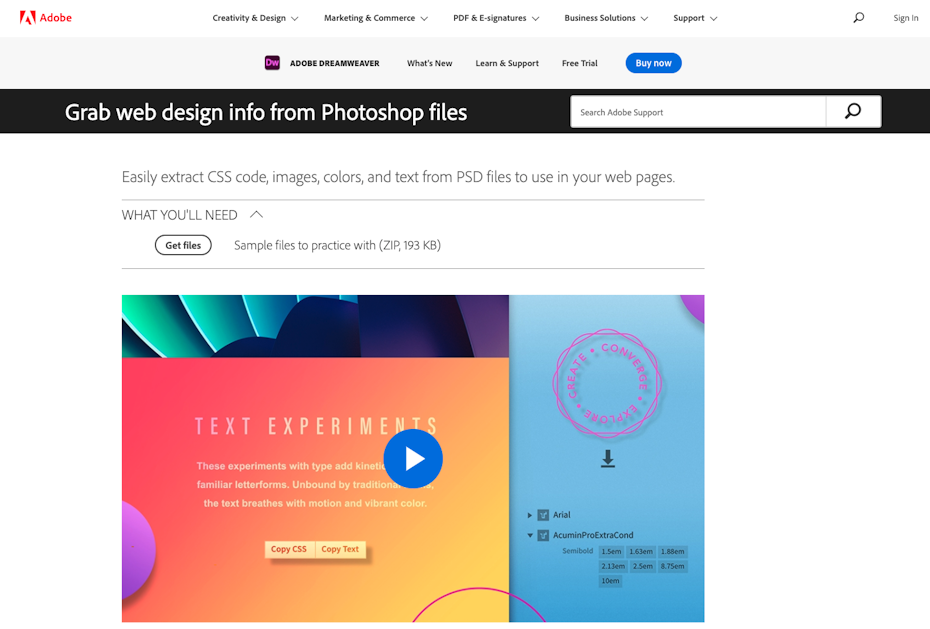Open the Creativity & Design dropdown

click(x=256, y=18)
